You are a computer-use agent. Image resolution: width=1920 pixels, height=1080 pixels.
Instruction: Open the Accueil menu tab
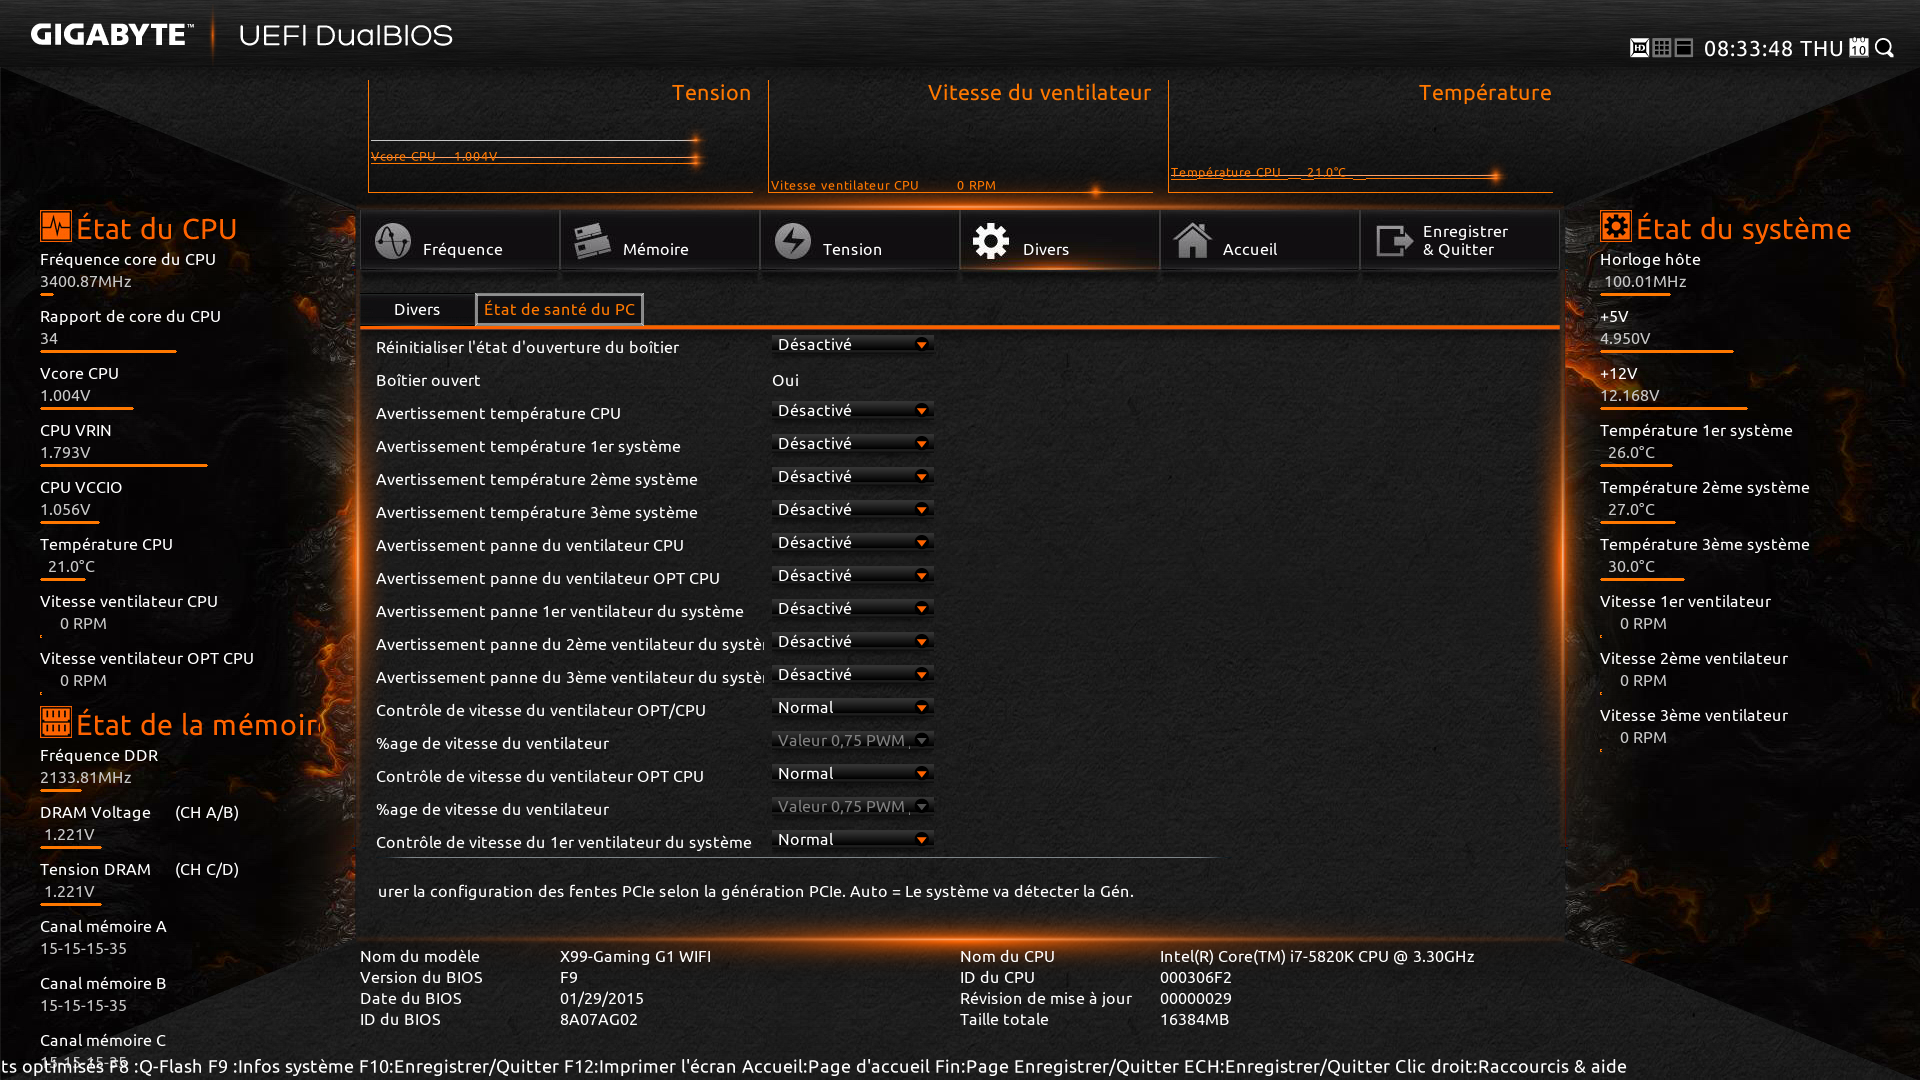click(1260, 240)
